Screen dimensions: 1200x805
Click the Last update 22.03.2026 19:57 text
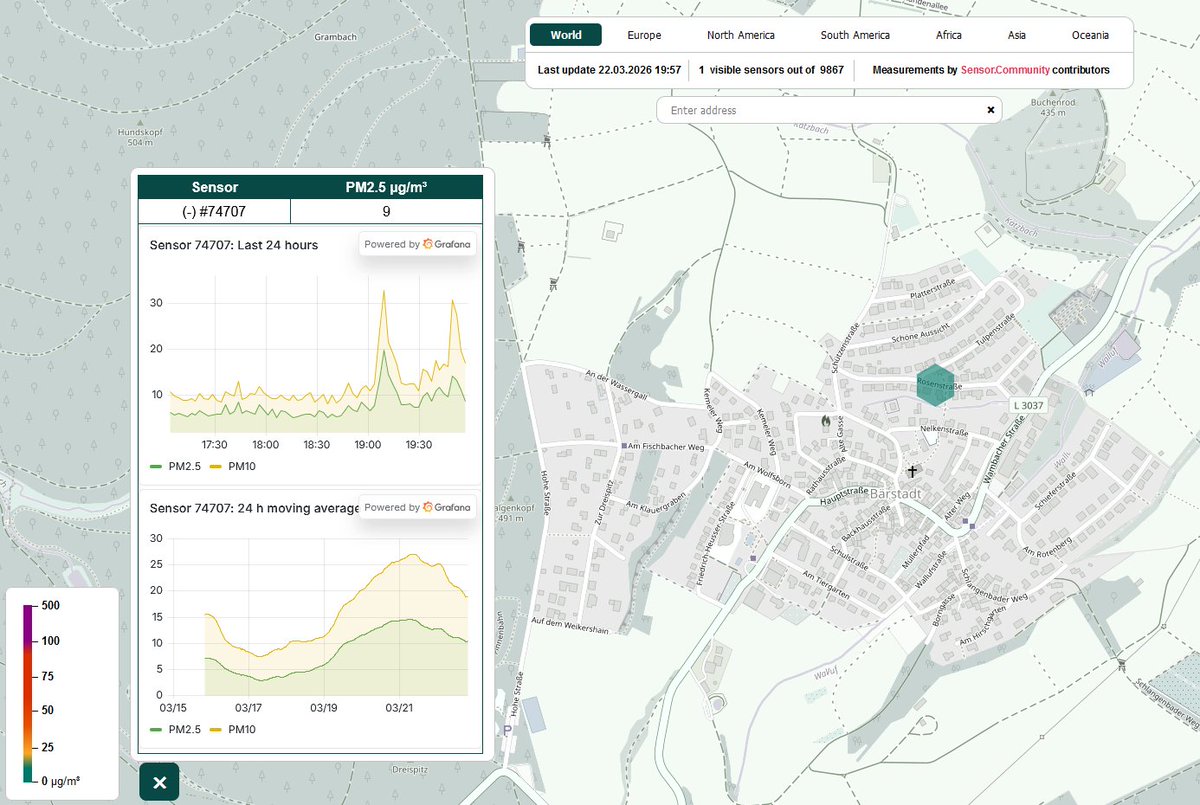[x=609, y=70]
